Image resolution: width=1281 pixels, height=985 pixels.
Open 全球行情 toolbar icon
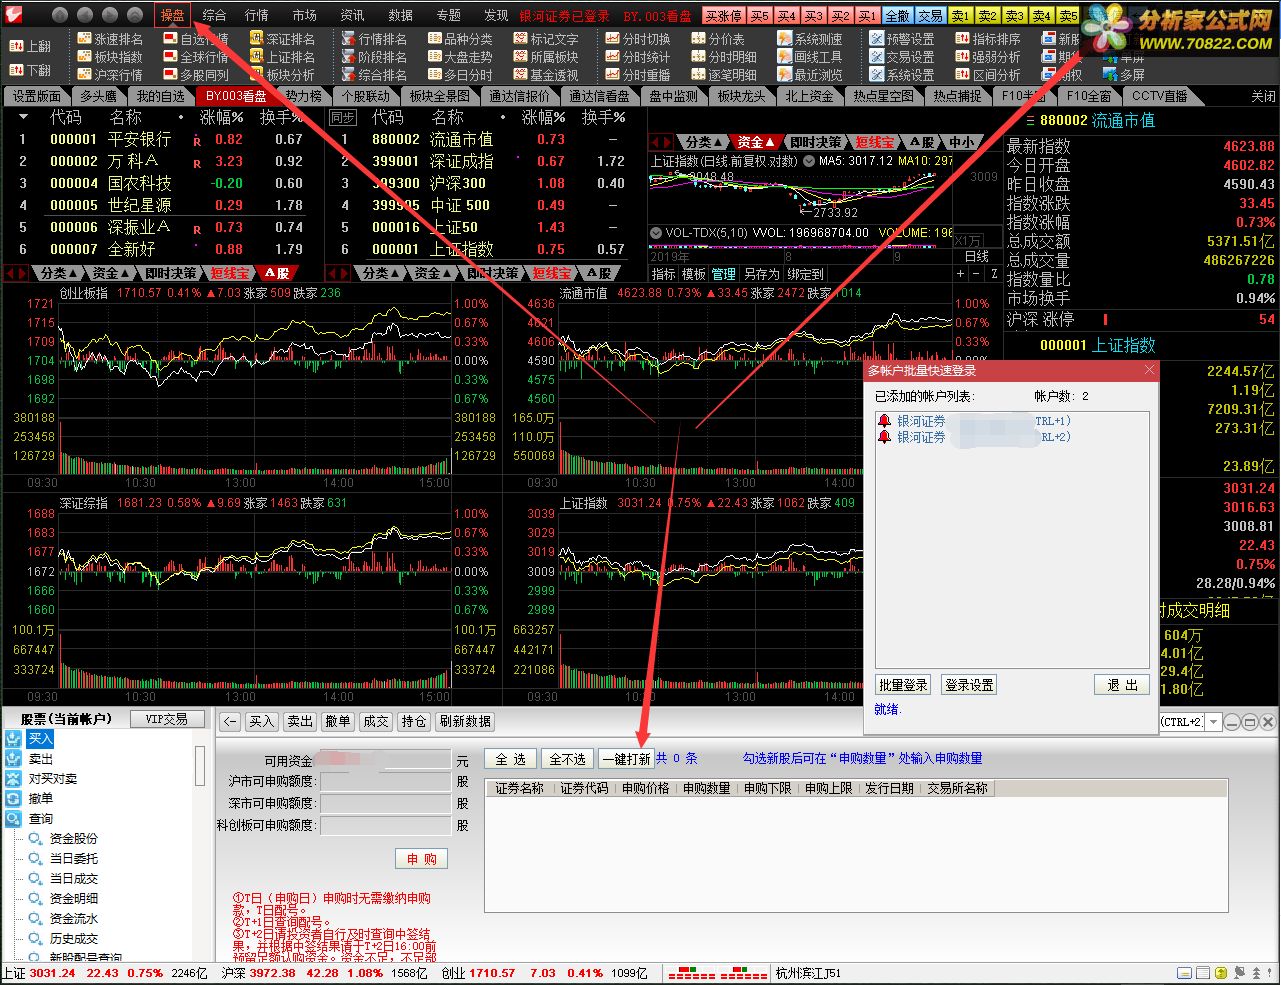coord(196,57)
